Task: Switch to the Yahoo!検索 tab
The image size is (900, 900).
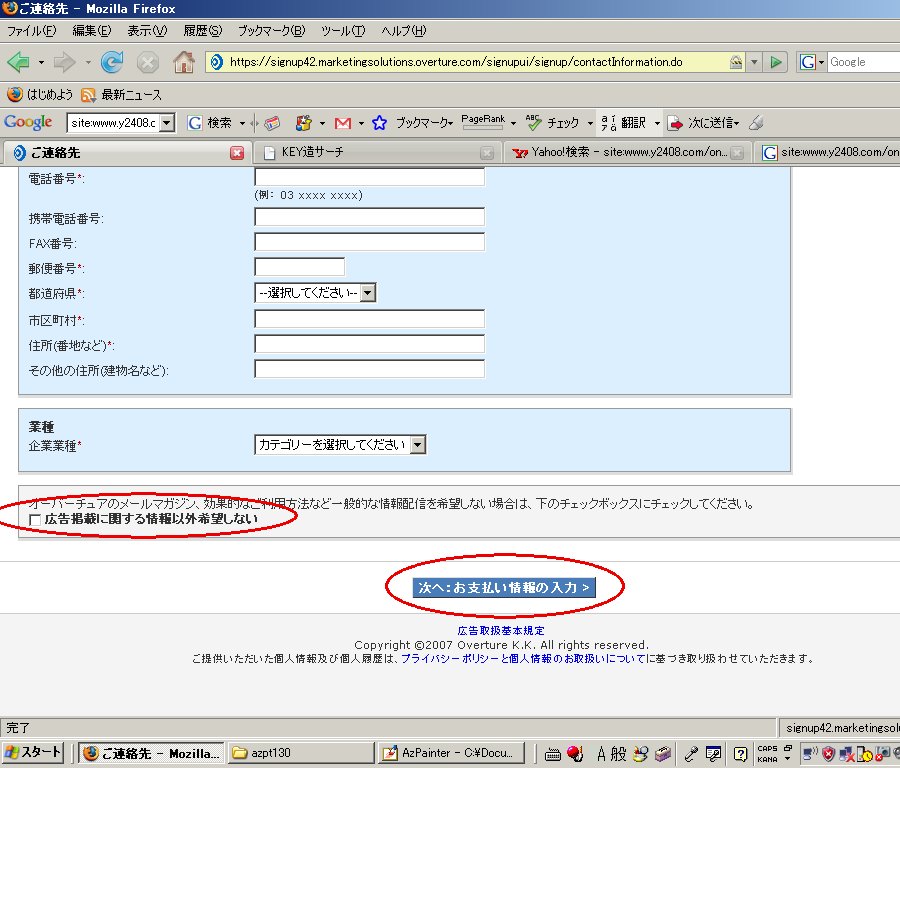Action: point(620,153)
